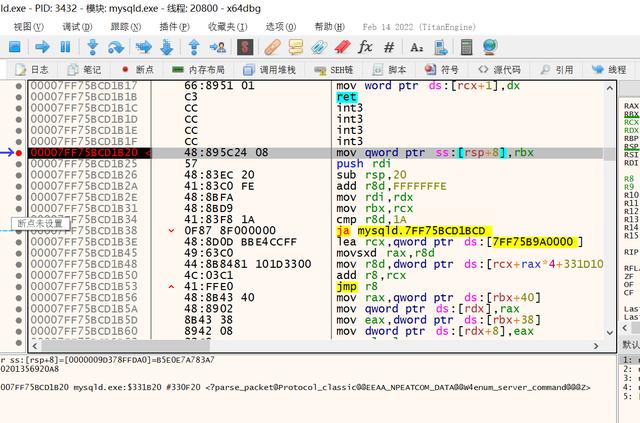The height and width of the screenshot is (423, 640).
Task: Switch to the 脚本 tab
Action: 389,70
